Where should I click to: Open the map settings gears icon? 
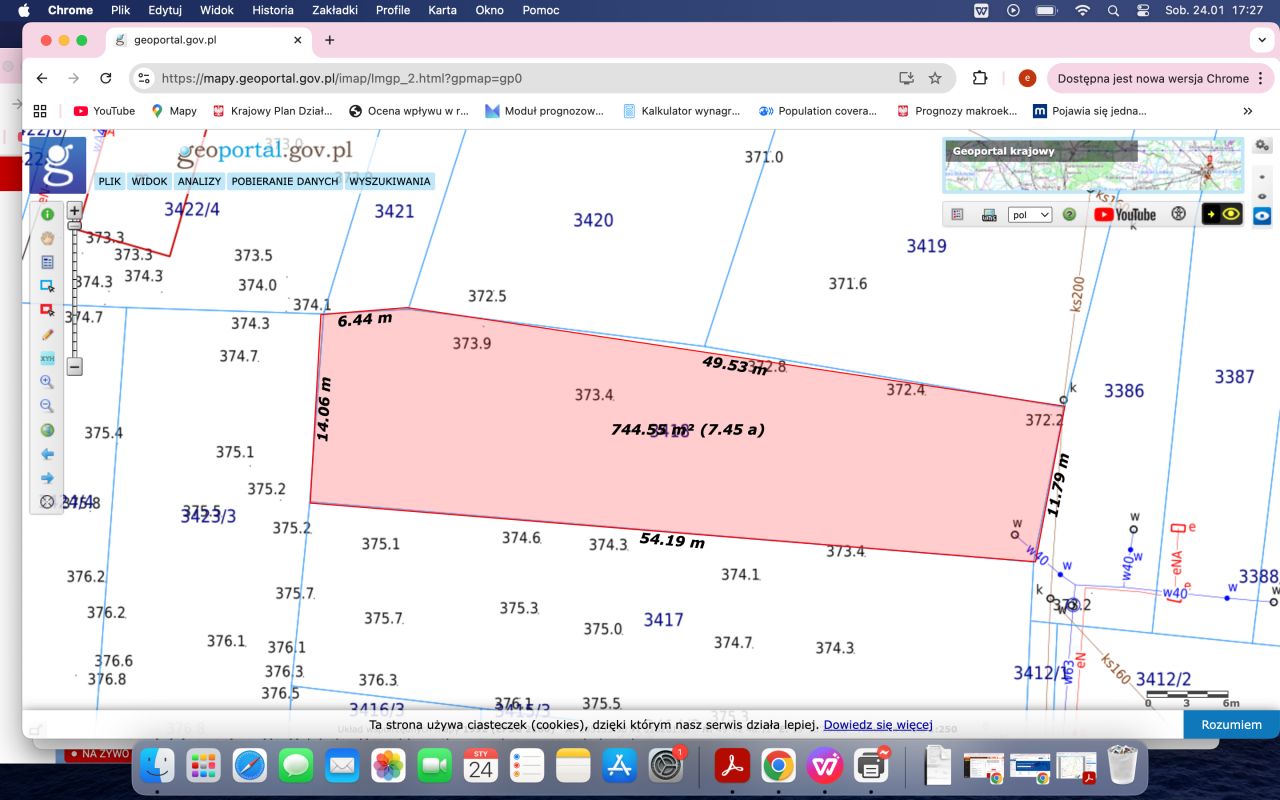[1262, 146]
